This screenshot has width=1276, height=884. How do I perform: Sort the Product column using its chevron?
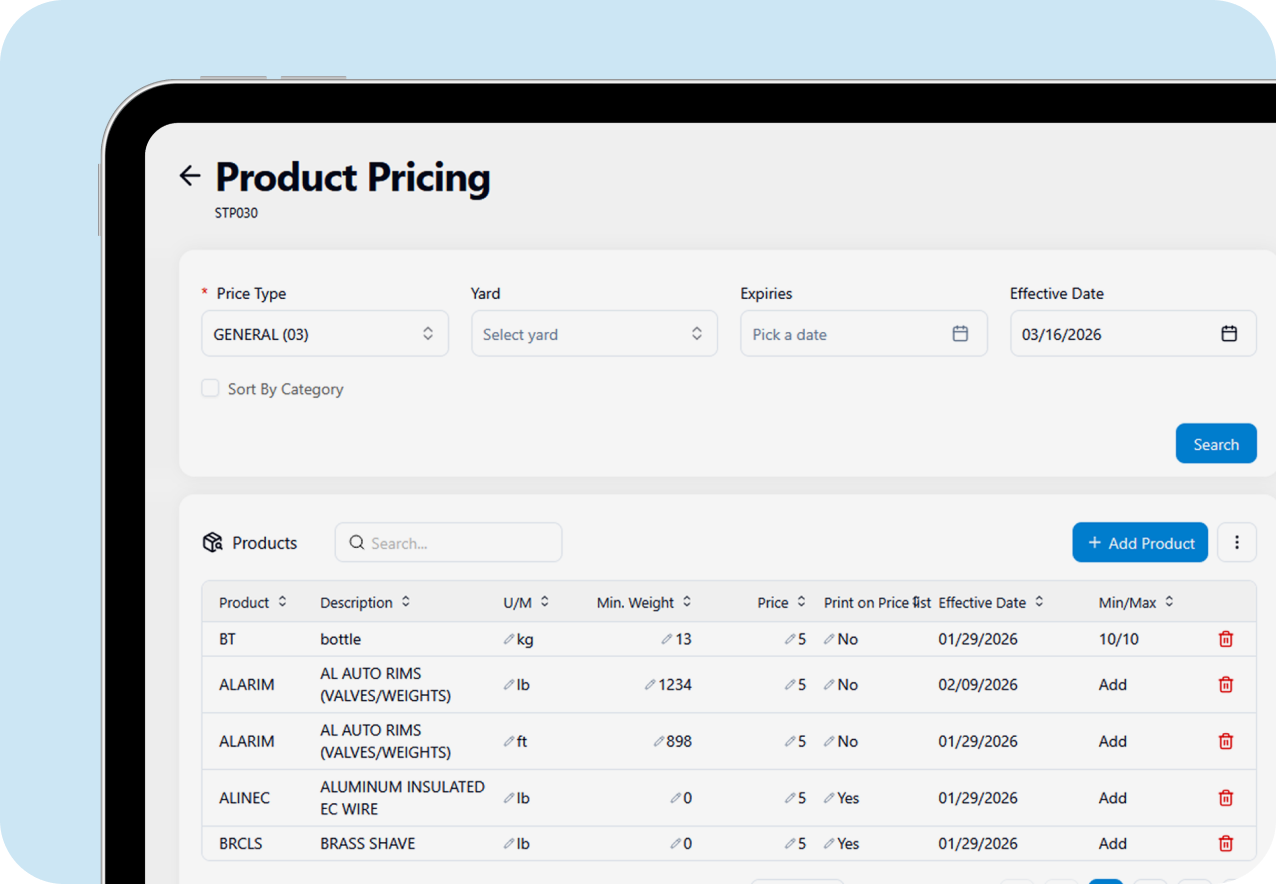pyautogui.click(x=283, y=602)
